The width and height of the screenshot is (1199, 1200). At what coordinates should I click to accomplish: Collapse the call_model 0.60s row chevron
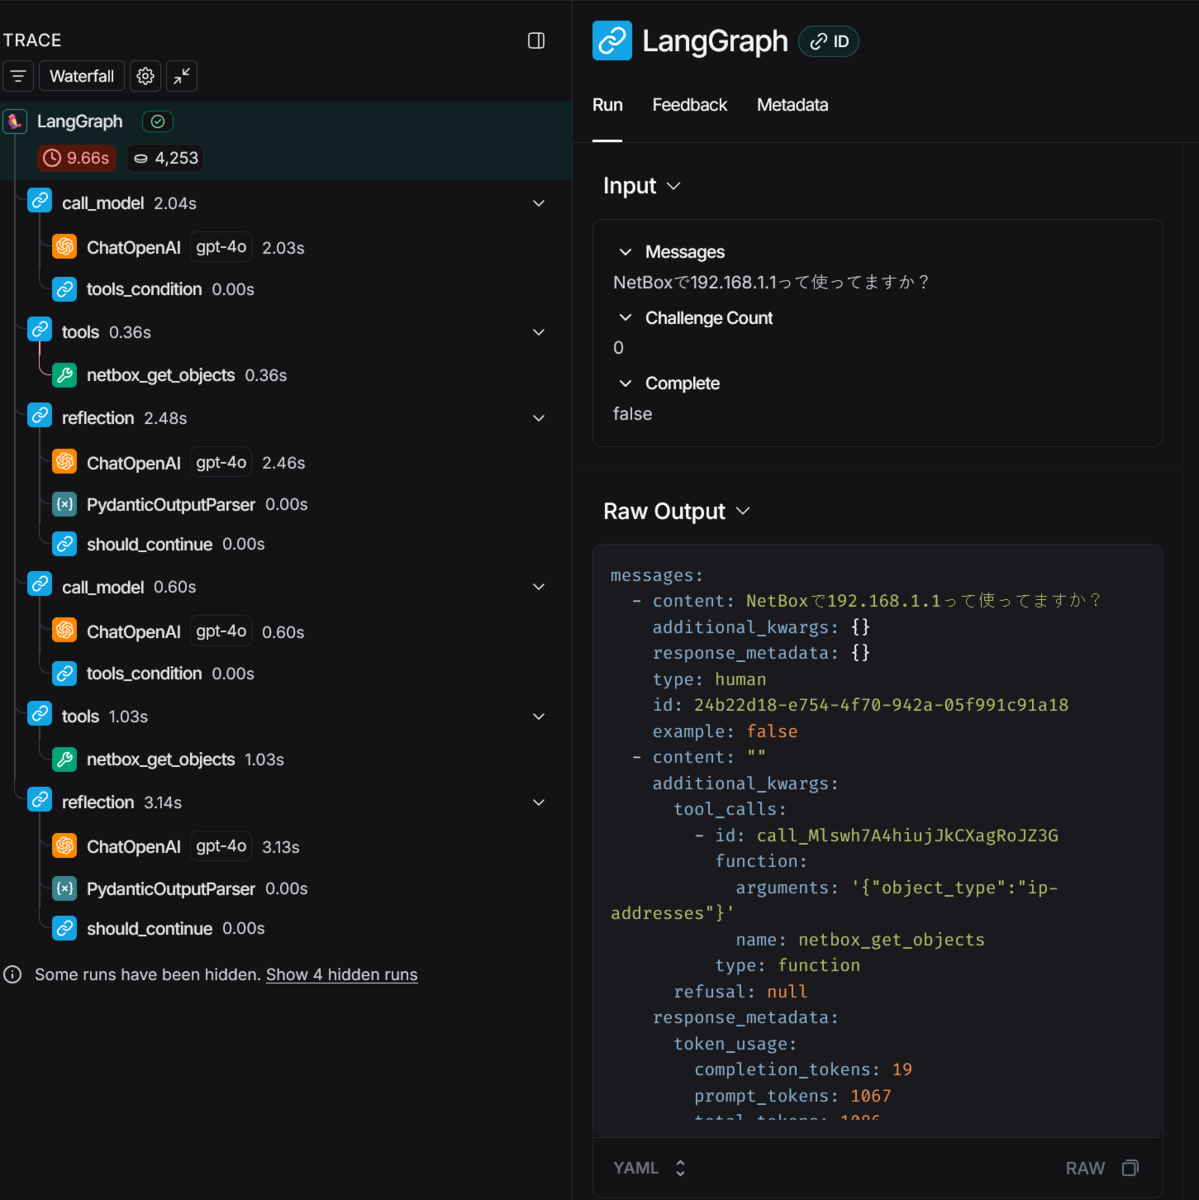(x=539, y=587)
